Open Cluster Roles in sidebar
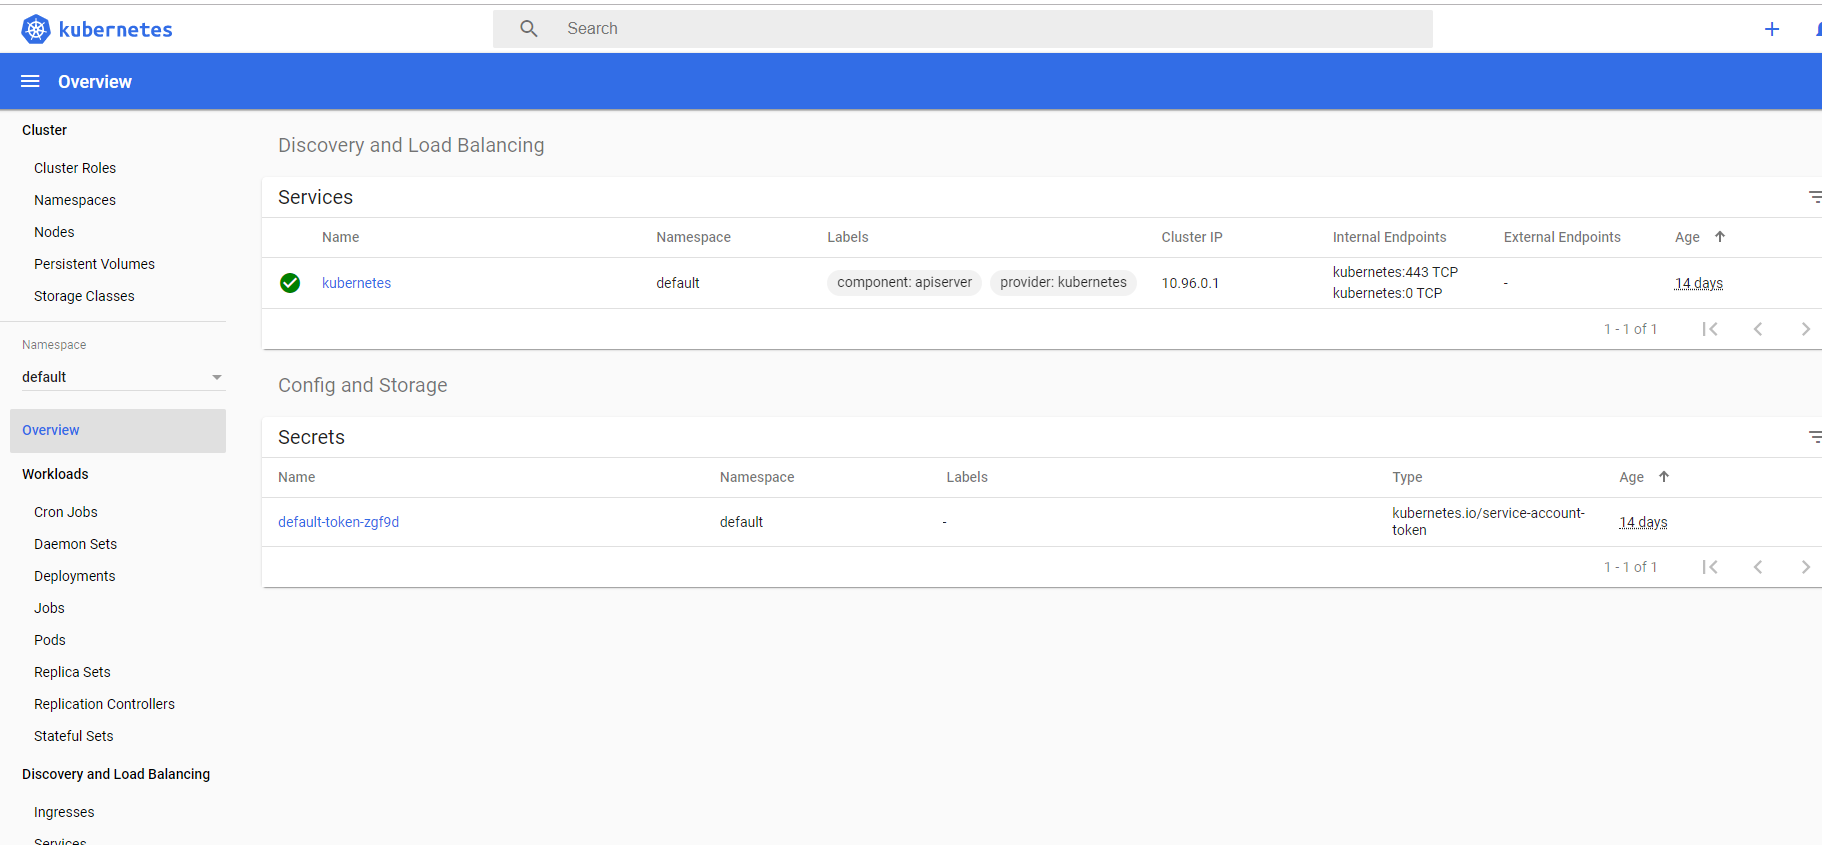The width and height of the screenshot is (1822, 845). [x=75, y=168]
